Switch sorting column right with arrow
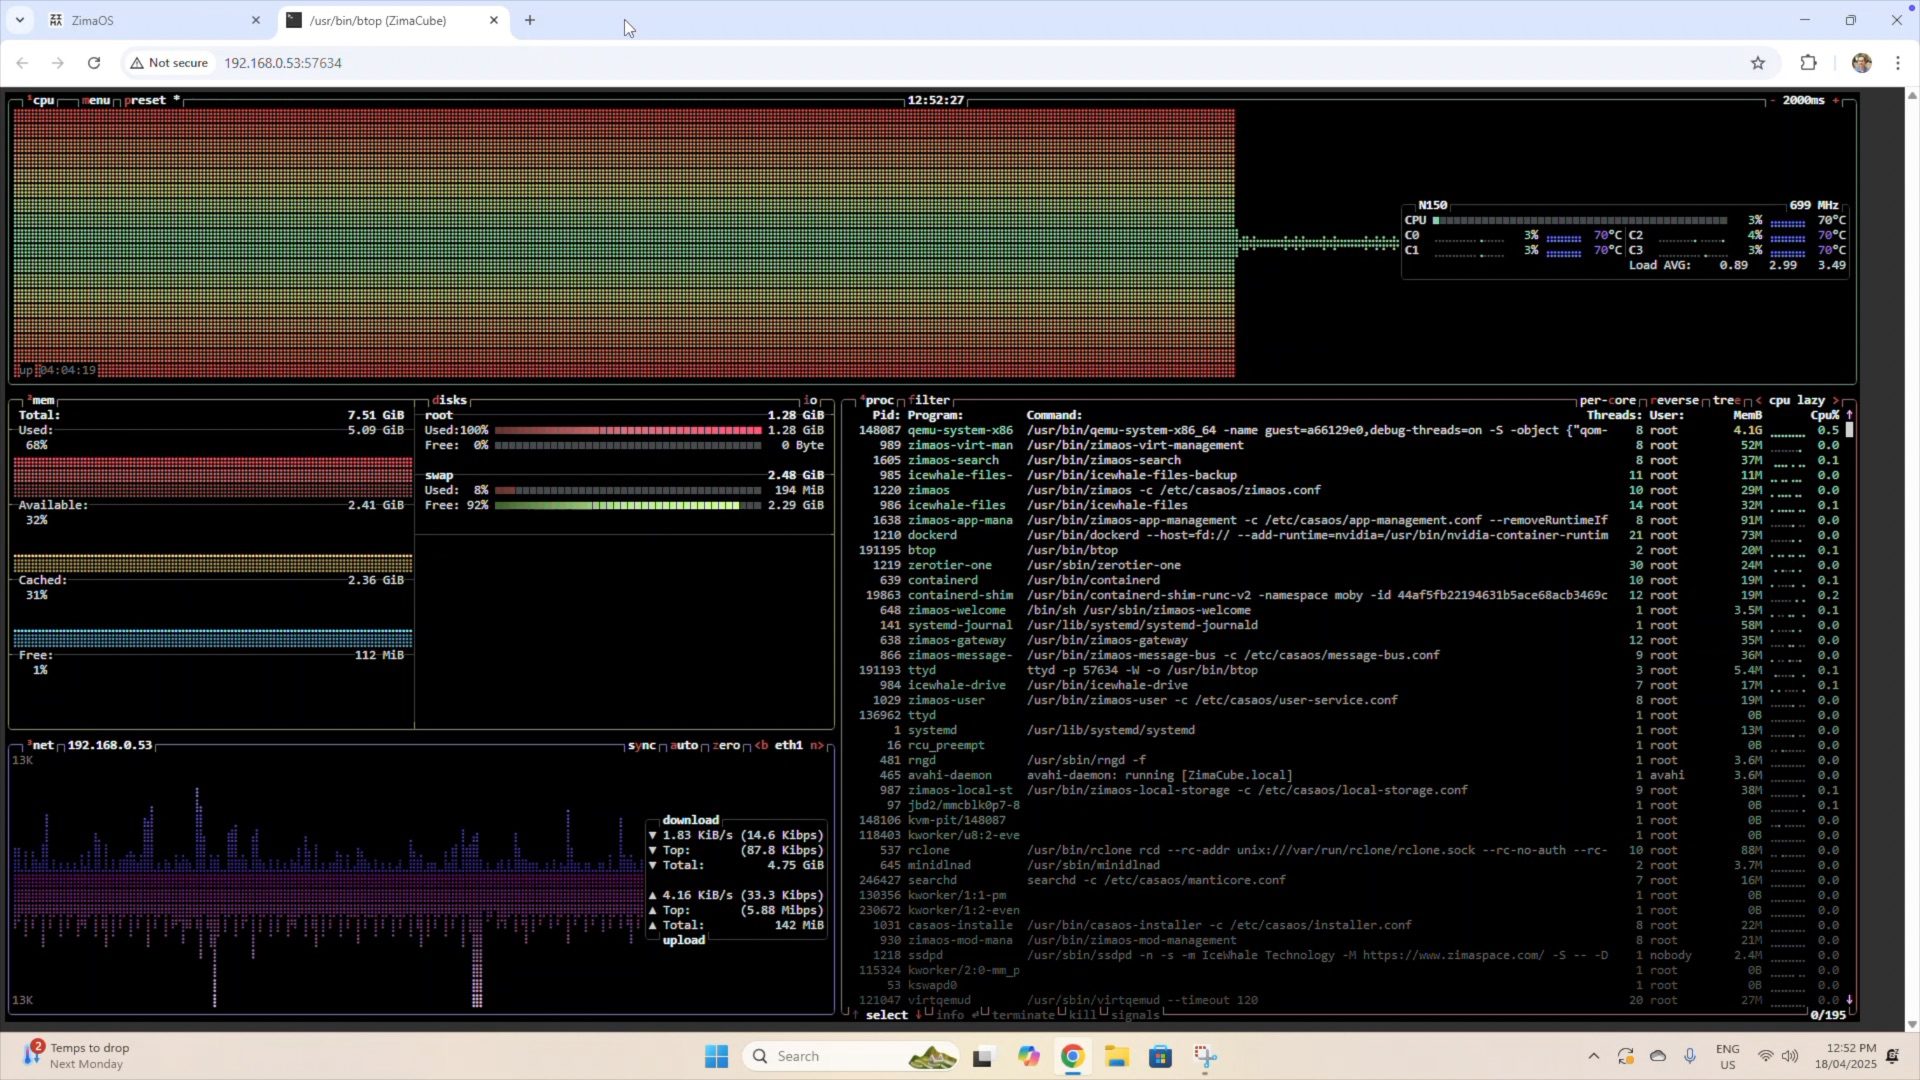The width and height of the screenshot is (1920, 1080). tap(1835, 400)
